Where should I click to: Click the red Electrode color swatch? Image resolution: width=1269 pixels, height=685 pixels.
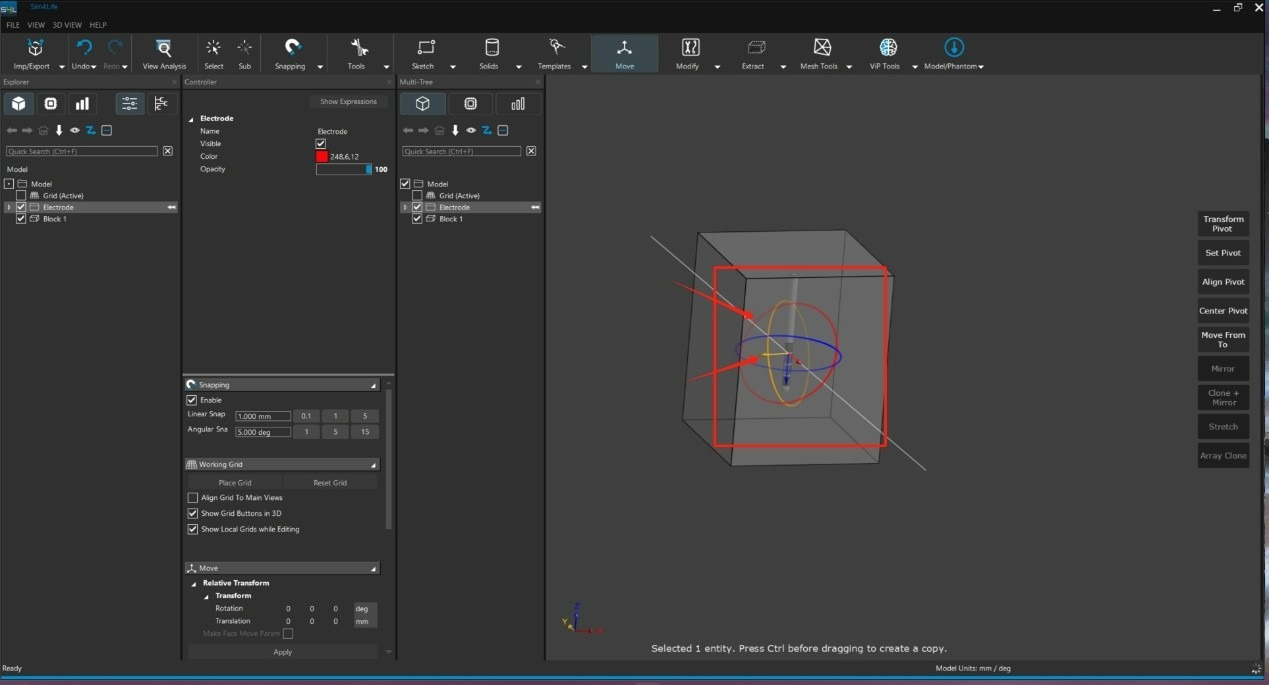(322, 157)
